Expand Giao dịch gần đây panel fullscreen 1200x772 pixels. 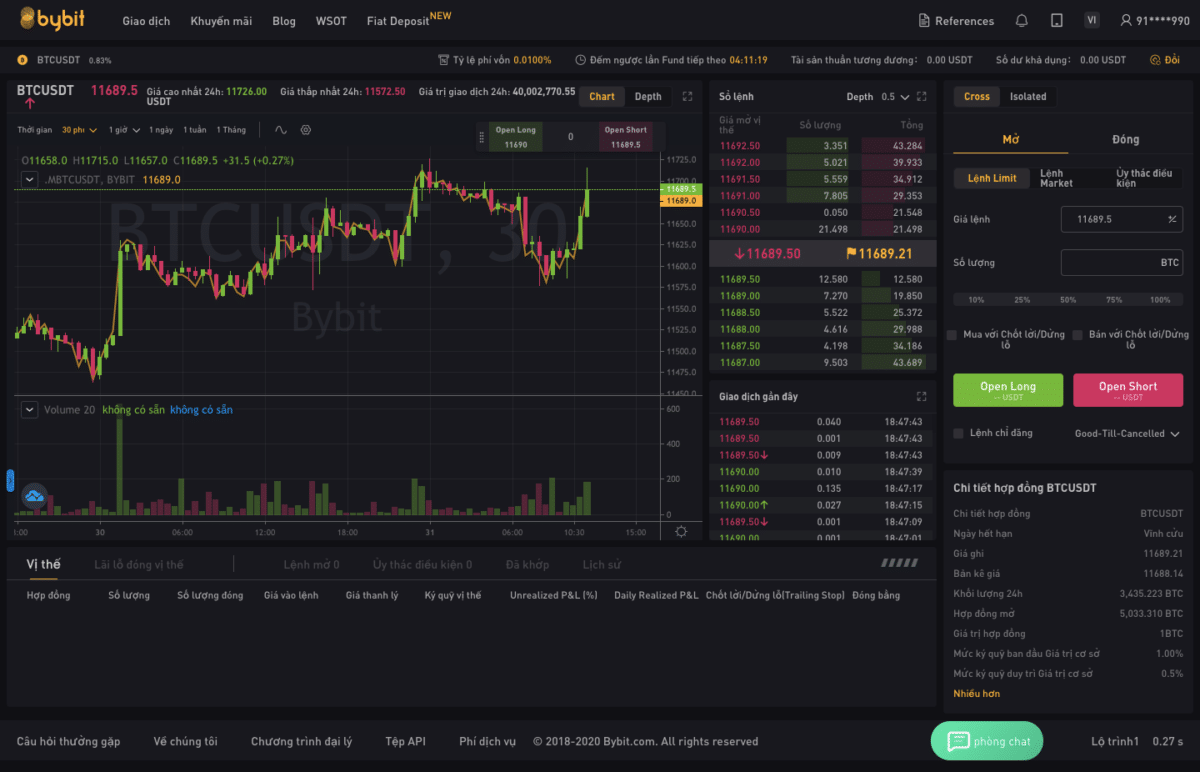[921, 397]
